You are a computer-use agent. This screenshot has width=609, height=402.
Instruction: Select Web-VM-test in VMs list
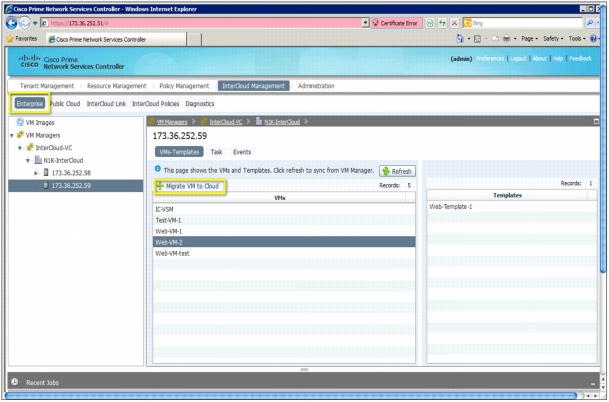click(284, 253)
